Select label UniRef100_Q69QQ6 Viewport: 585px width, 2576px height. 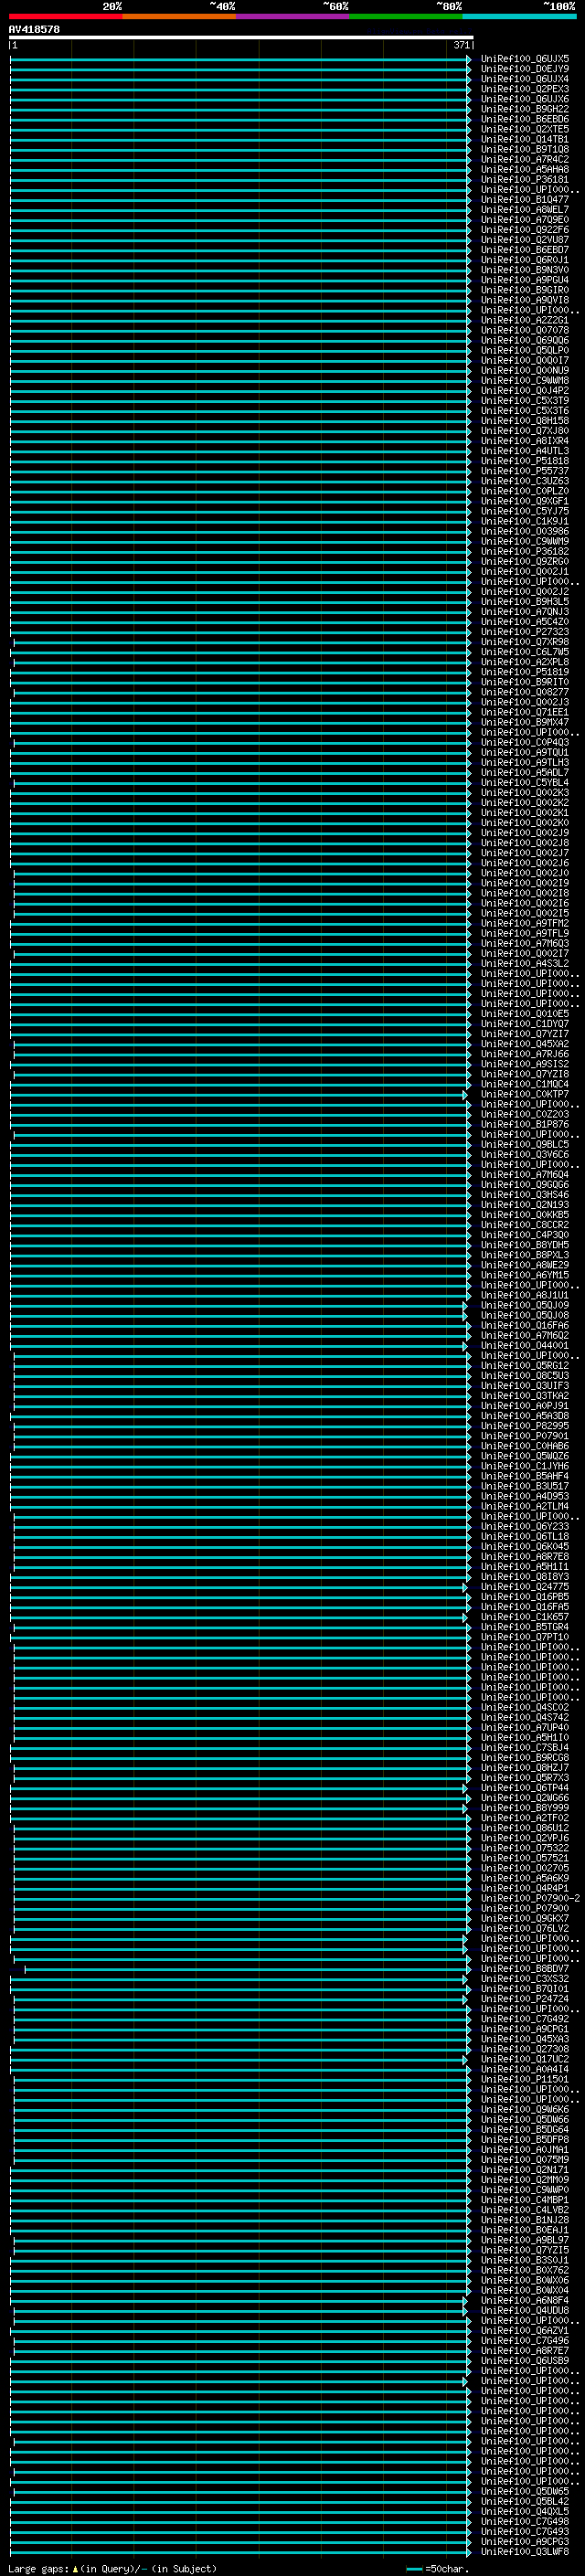point(525,340)
